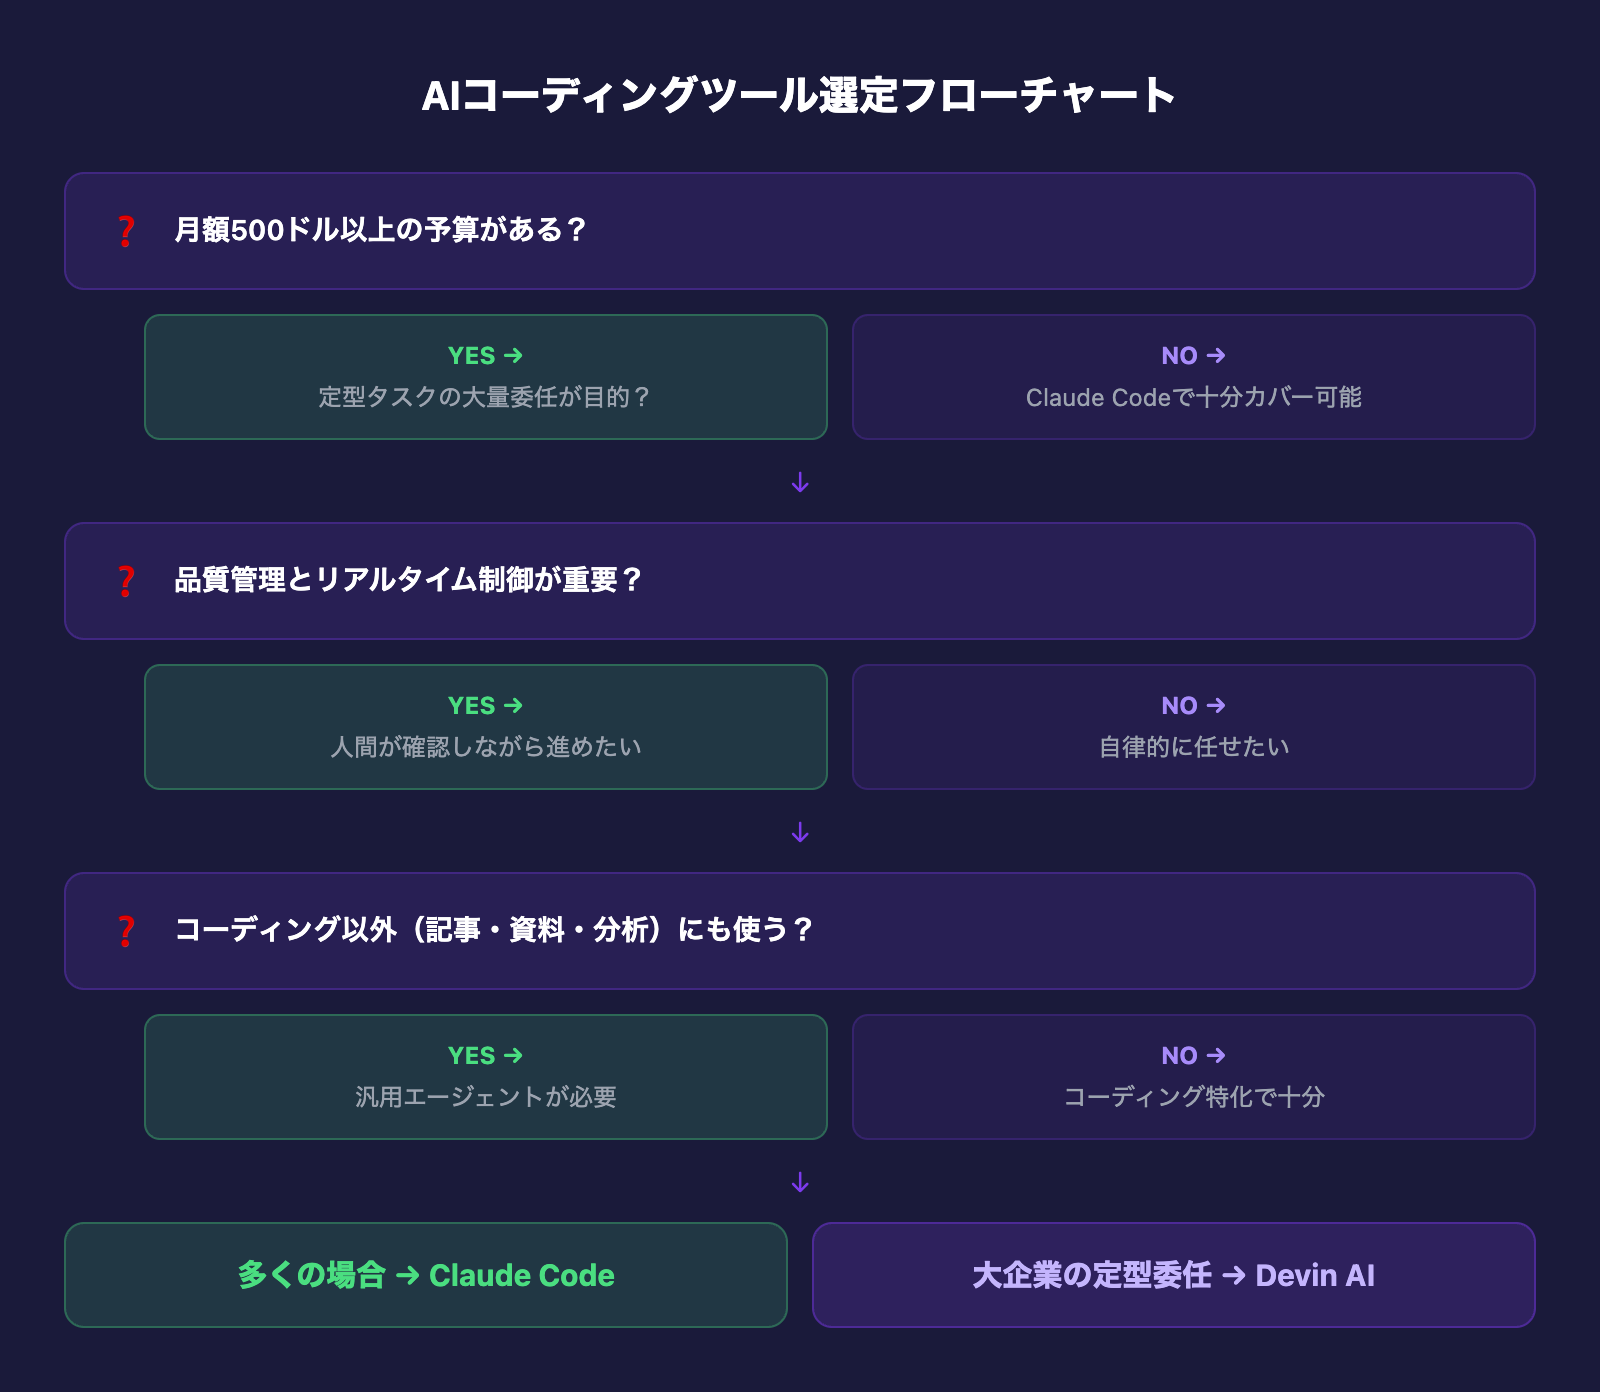1600x1392 pixels.
Task: Click the question about コーディング以外 usage
Action: pos(494,930)
